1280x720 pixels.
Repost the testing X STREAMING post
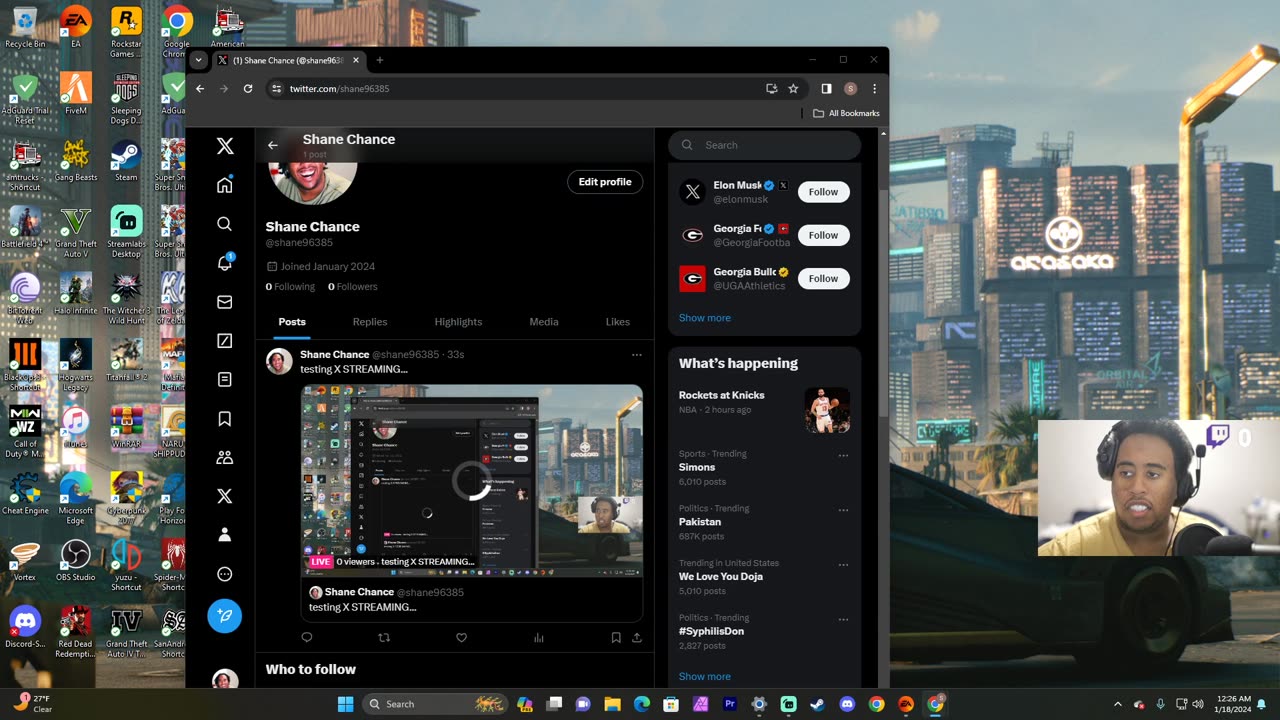(x=384, y=637)
